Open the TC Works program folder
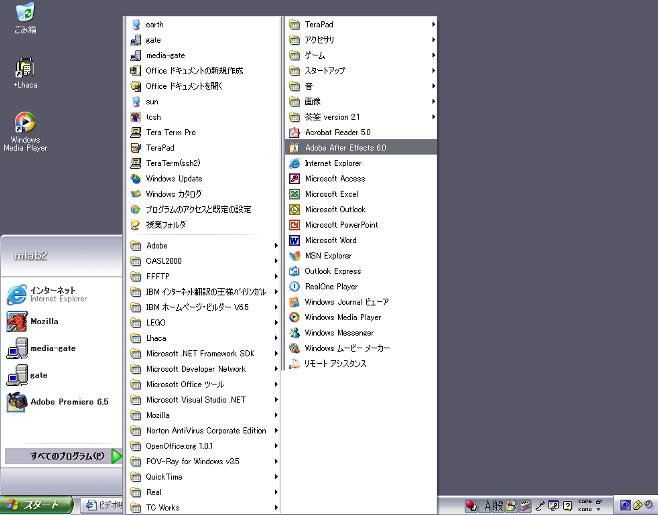 (x=204, y=507)
